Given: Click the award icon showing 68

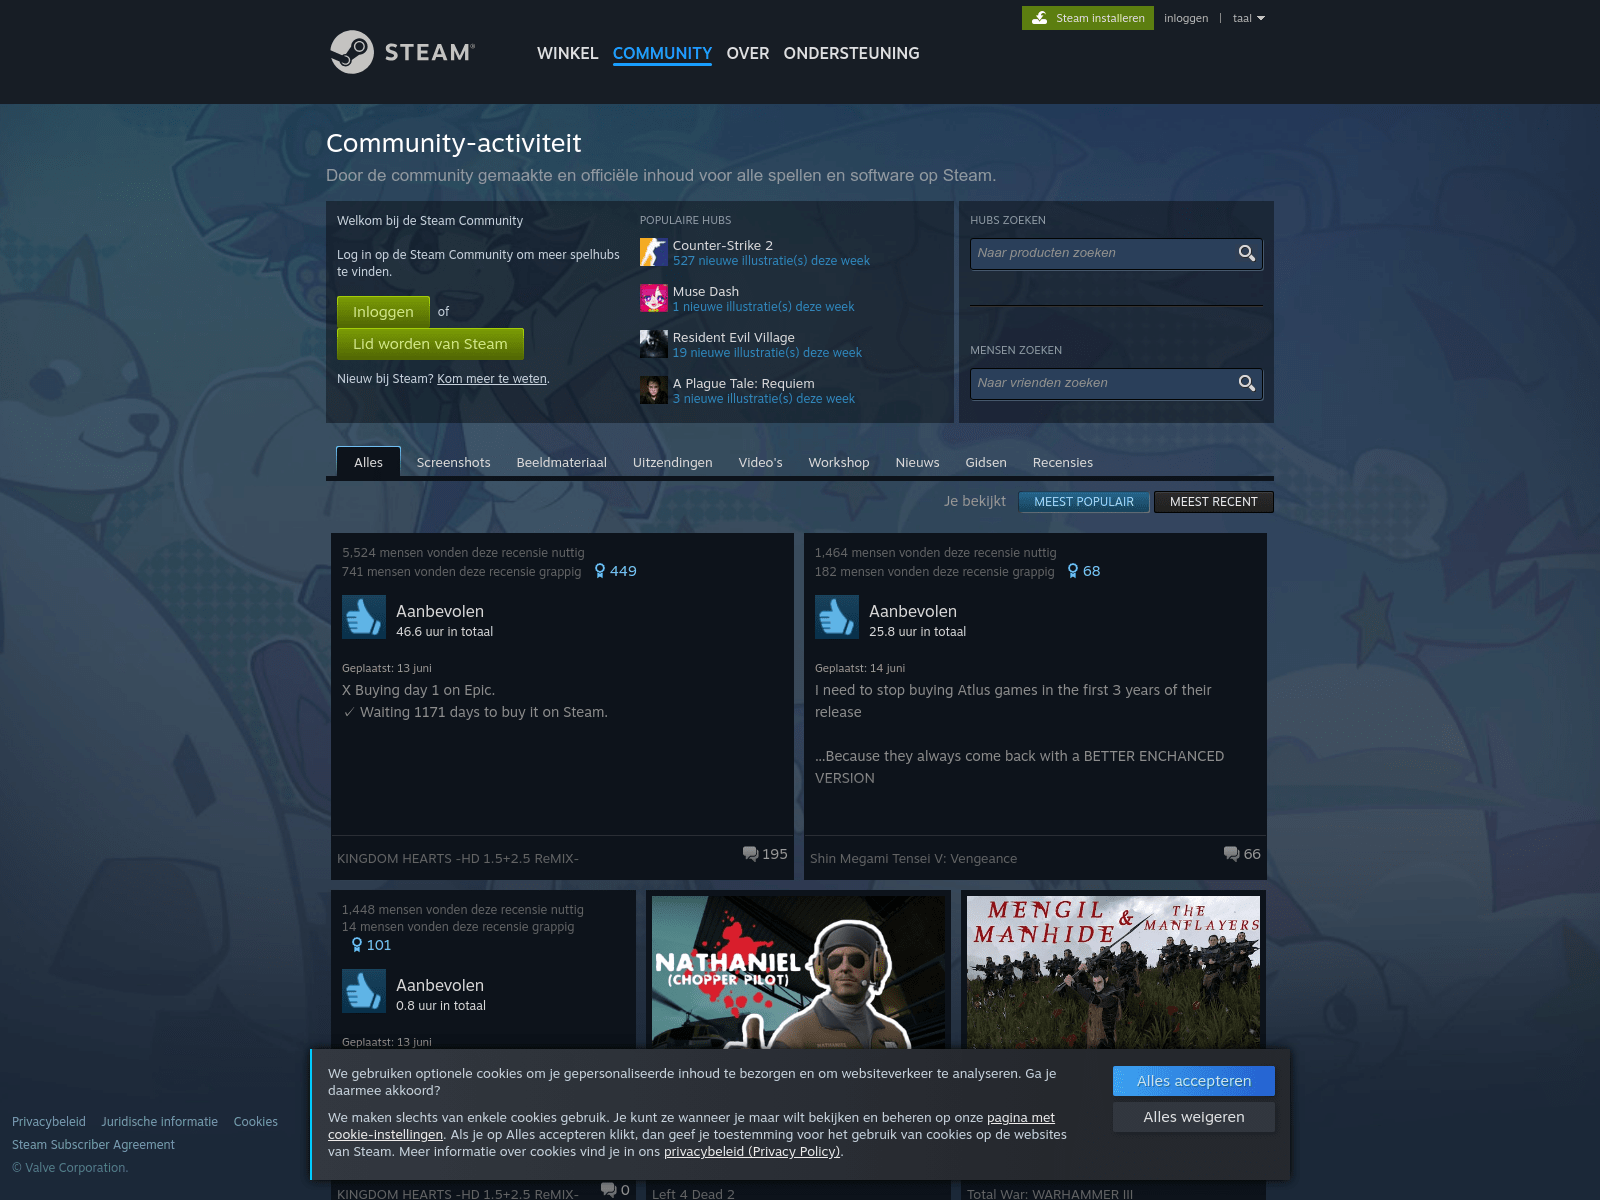Looking at the screenshot, I should (x=1073, y=571).
